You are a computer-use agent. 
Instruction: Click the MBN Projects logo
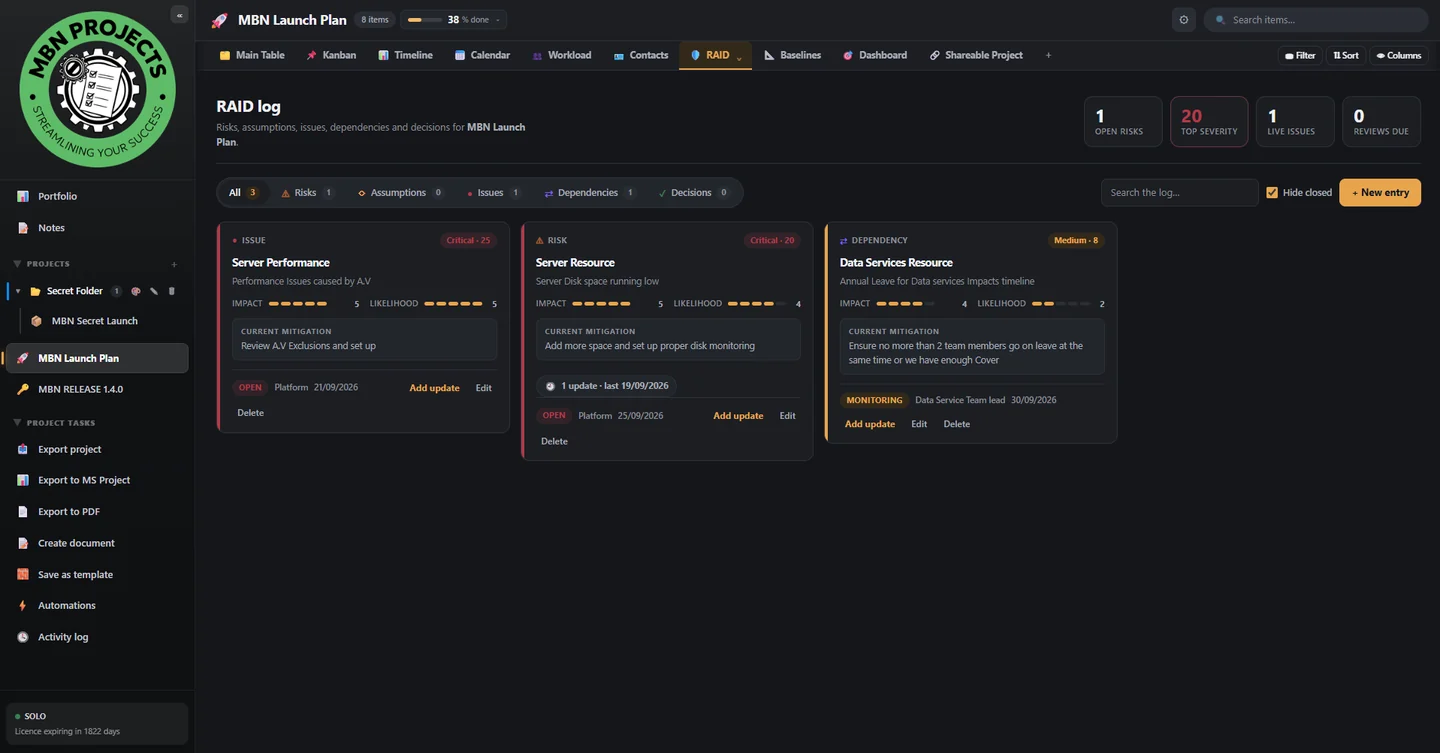coord(97,90)
